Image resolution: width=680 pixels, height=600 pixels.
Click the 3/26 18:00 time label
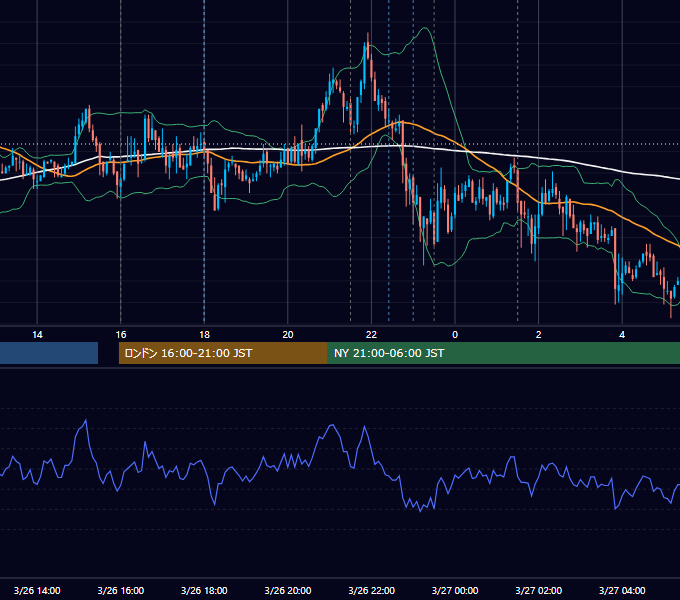pyautogui.click(x=204, y=590)
